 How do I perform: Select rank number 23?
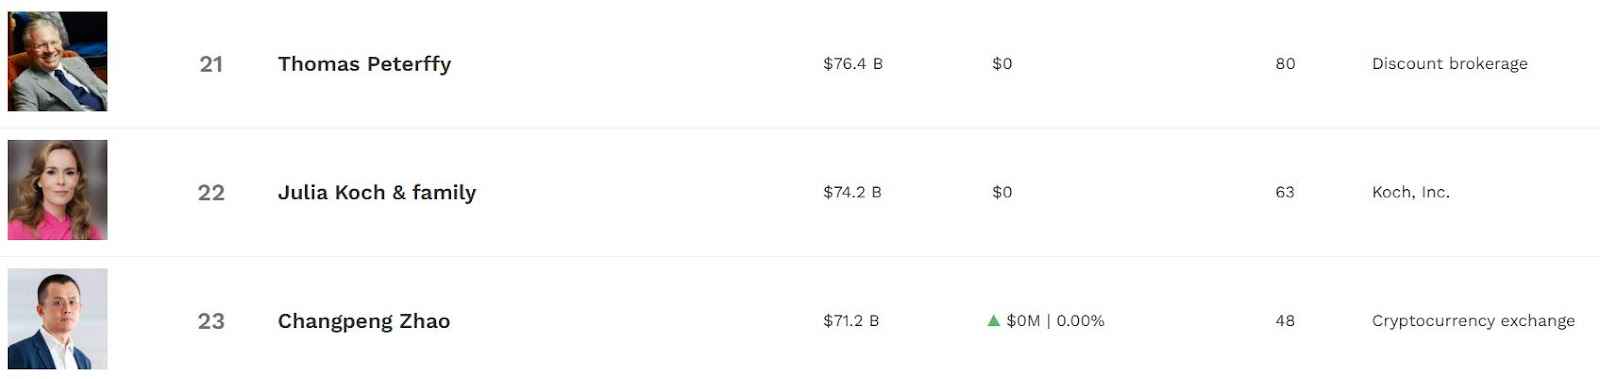tap(211, 321)
